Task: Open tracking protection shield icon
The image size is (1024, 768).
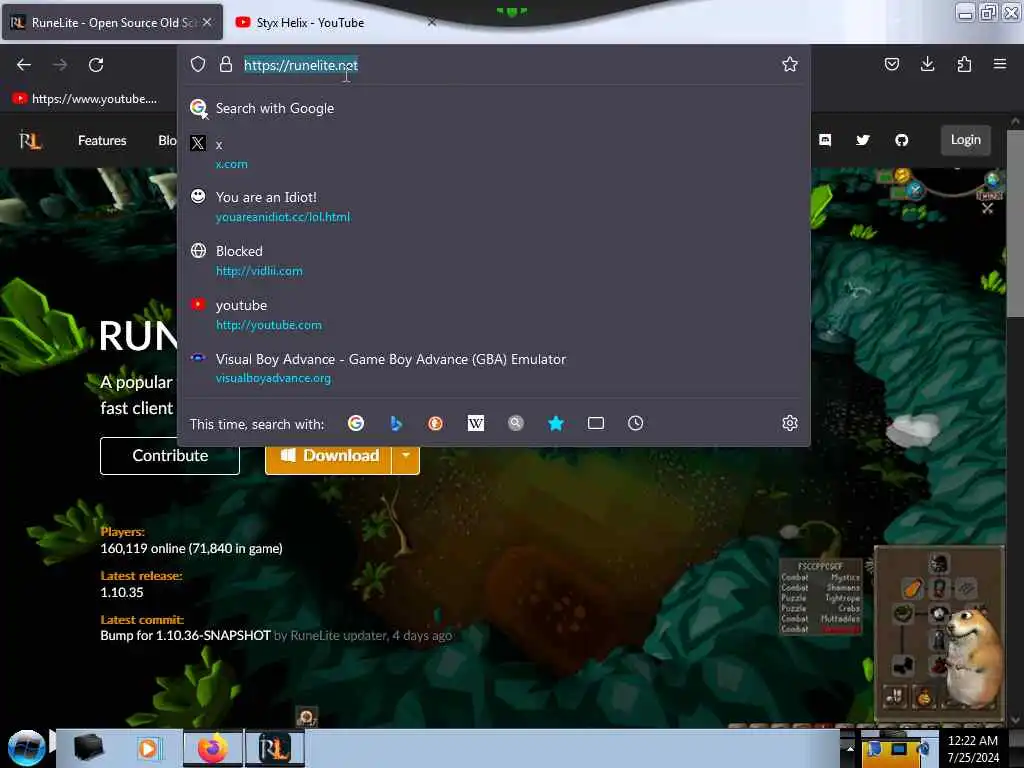Action: point(198,64)
